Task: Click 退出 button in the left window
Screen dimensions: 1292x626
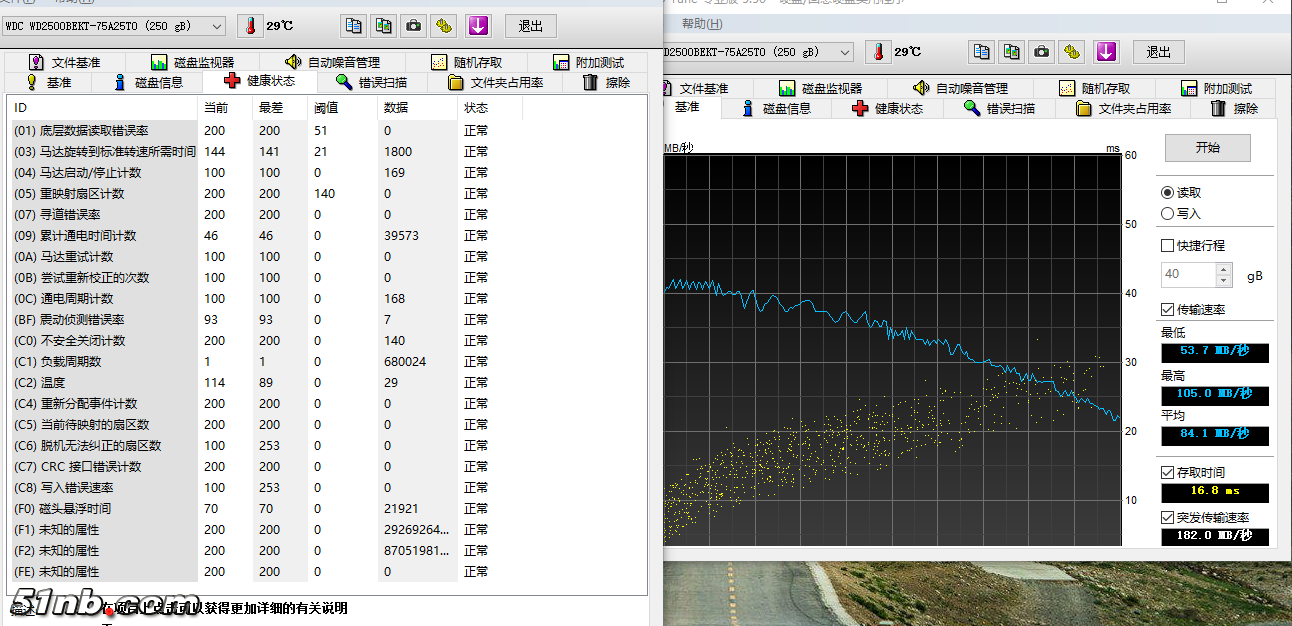Action: coord(531,26)
